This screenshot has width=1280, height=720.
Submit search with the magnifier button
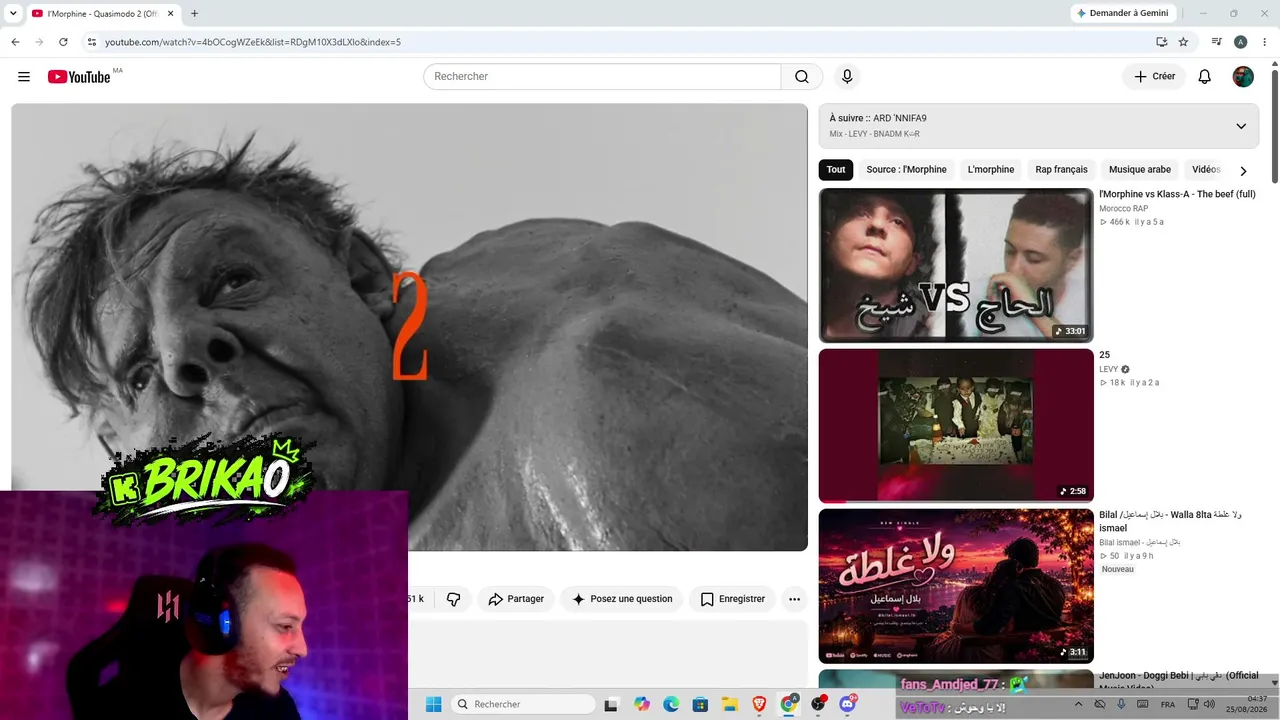pos(802,77)
